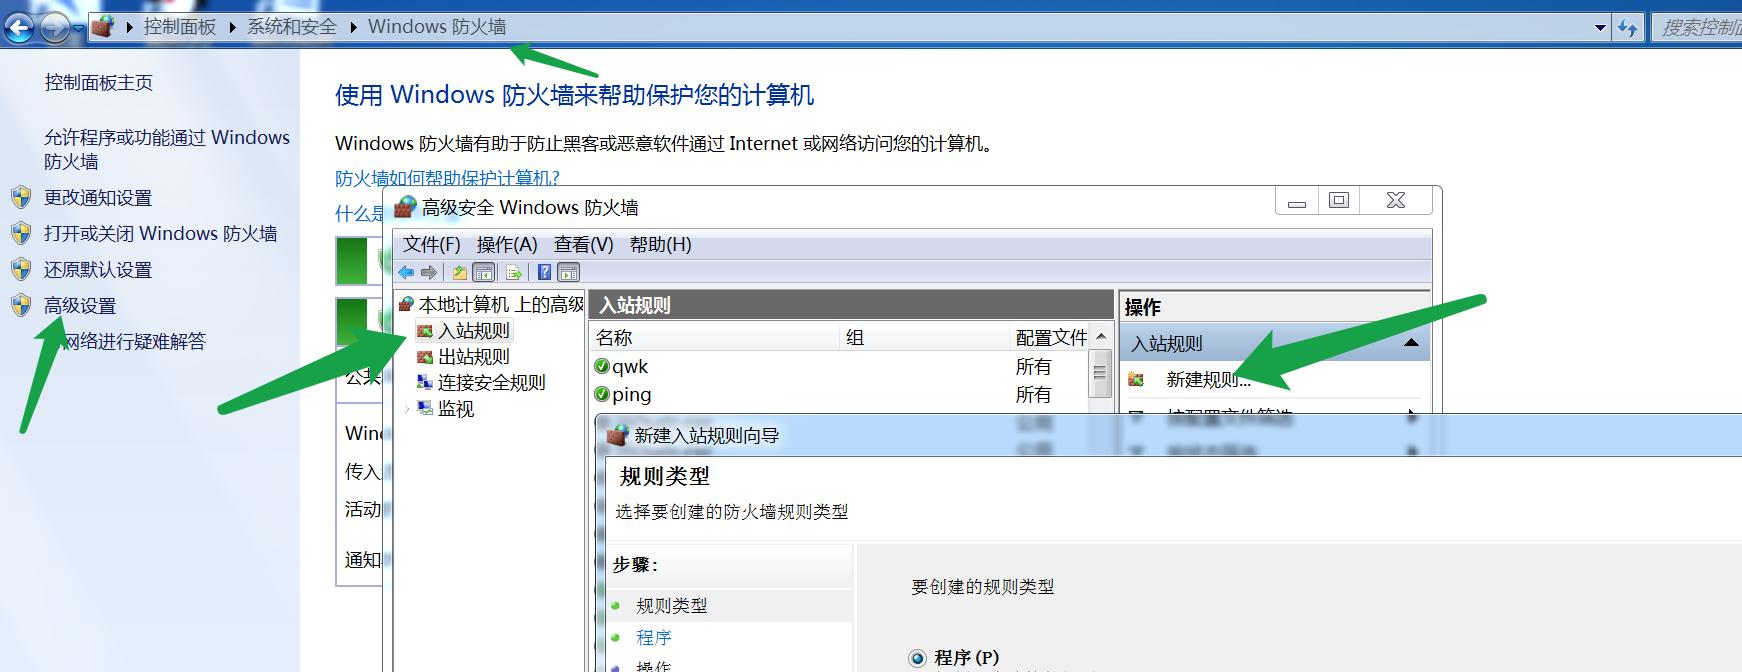
Task: Open the address bar history dropdown
Action: click(x=1600, y=28)
